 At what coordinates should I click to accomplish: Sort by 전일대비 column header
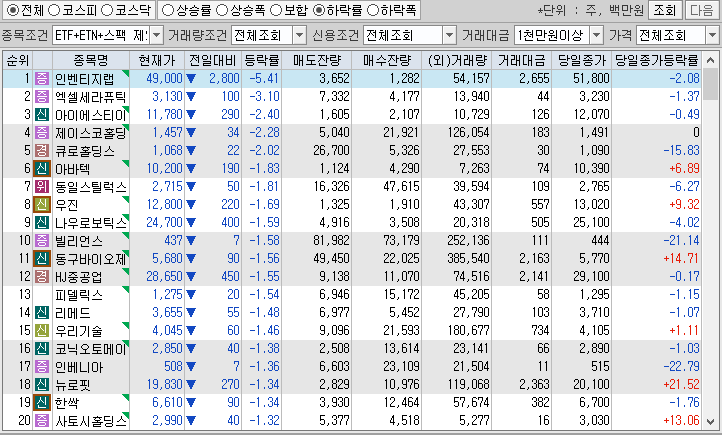pyautogui.click(x=213, y=60)
